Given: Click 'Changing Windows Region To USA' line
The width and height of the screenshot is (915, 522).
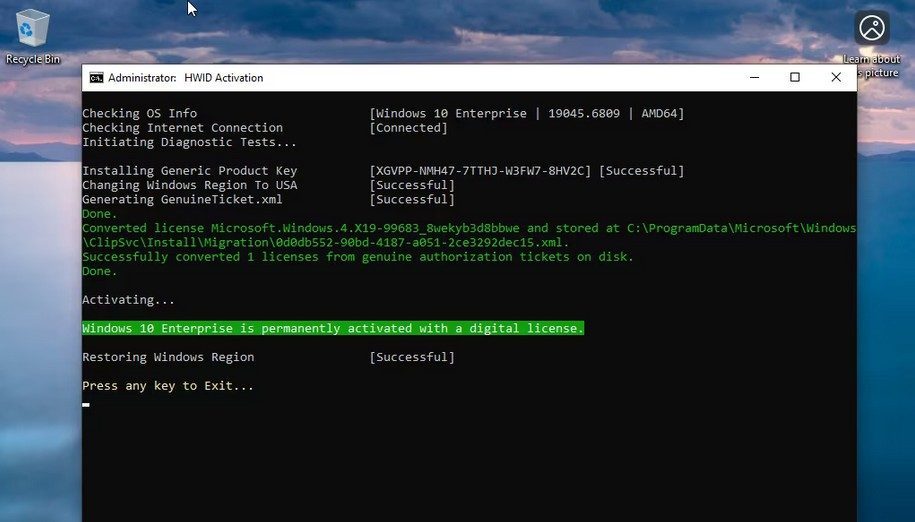Looking at the screenshot, I should tap(190, 185).
